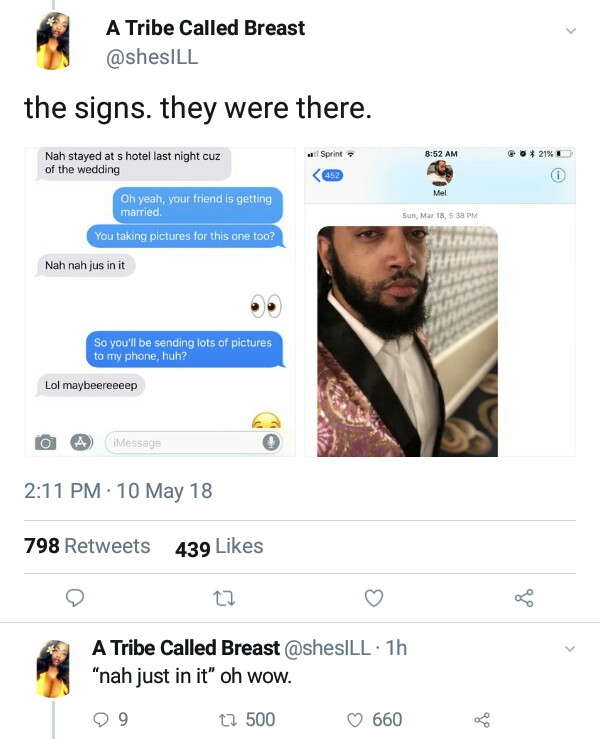Open the @shesILL profile handle
The height and width of the screenshot is (739, 600).
tap(152, 57)
